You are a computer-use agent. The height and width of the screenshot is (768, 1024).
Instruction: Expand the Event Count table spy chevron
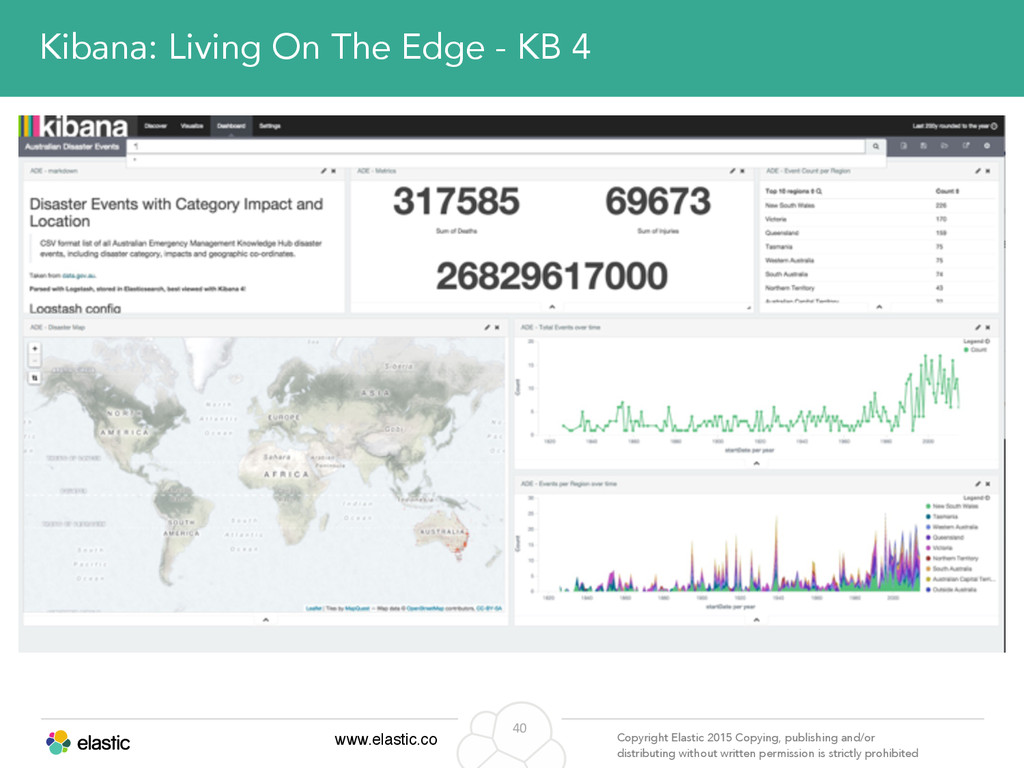[x=879, y=307]
